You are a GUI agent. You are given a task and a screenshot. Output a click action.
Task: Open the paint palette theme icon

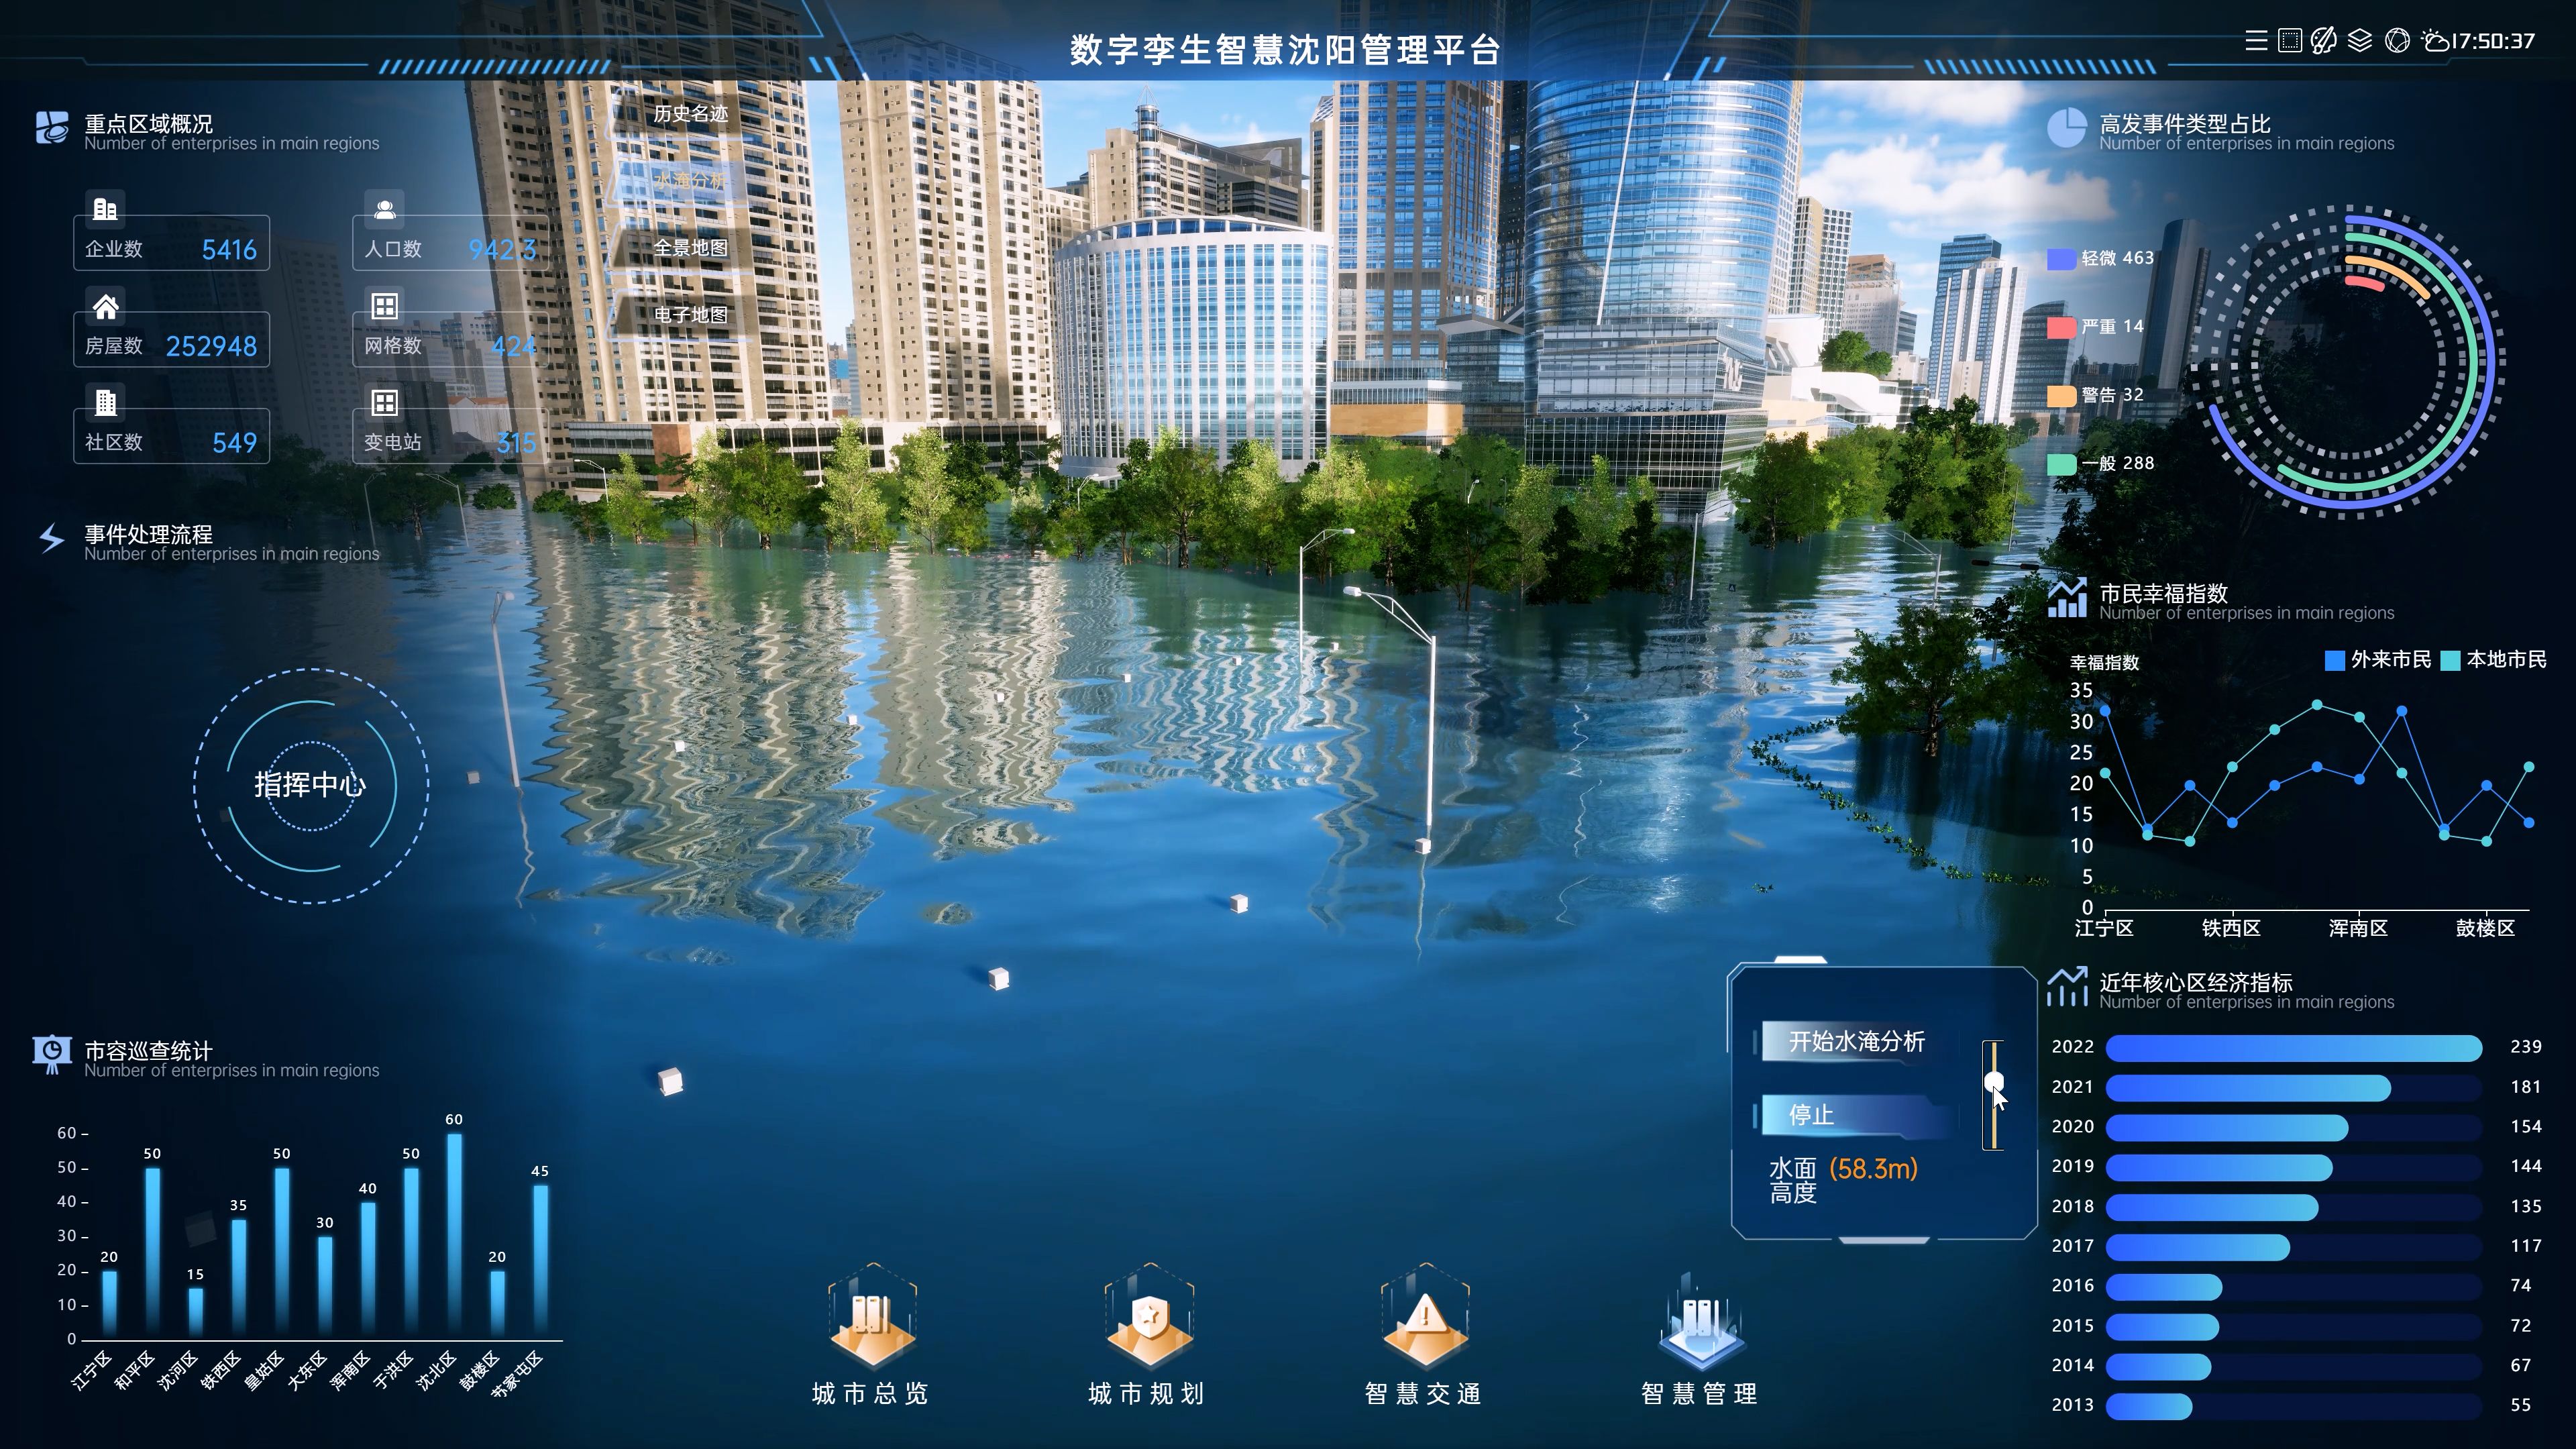2324,41
